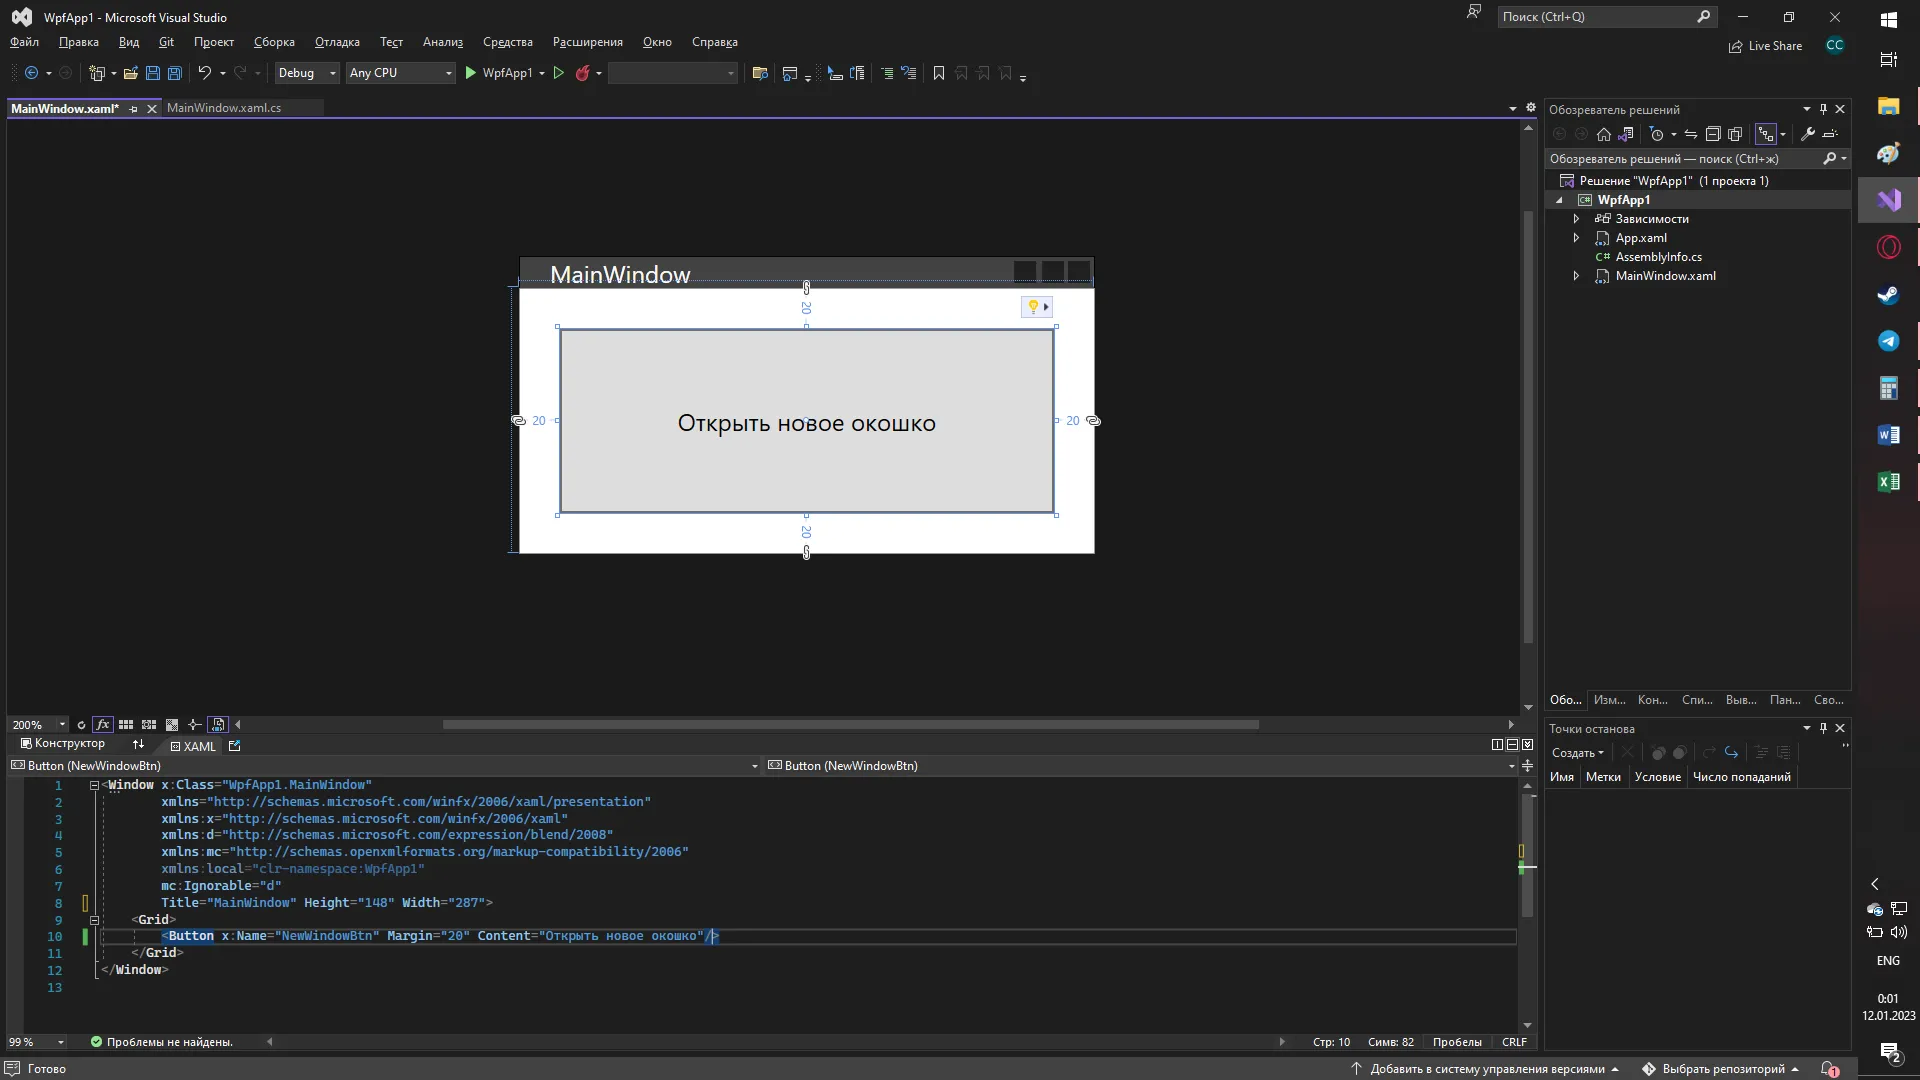
Task: Expand the App.xaml tree node
Action: coord(1576,238)
